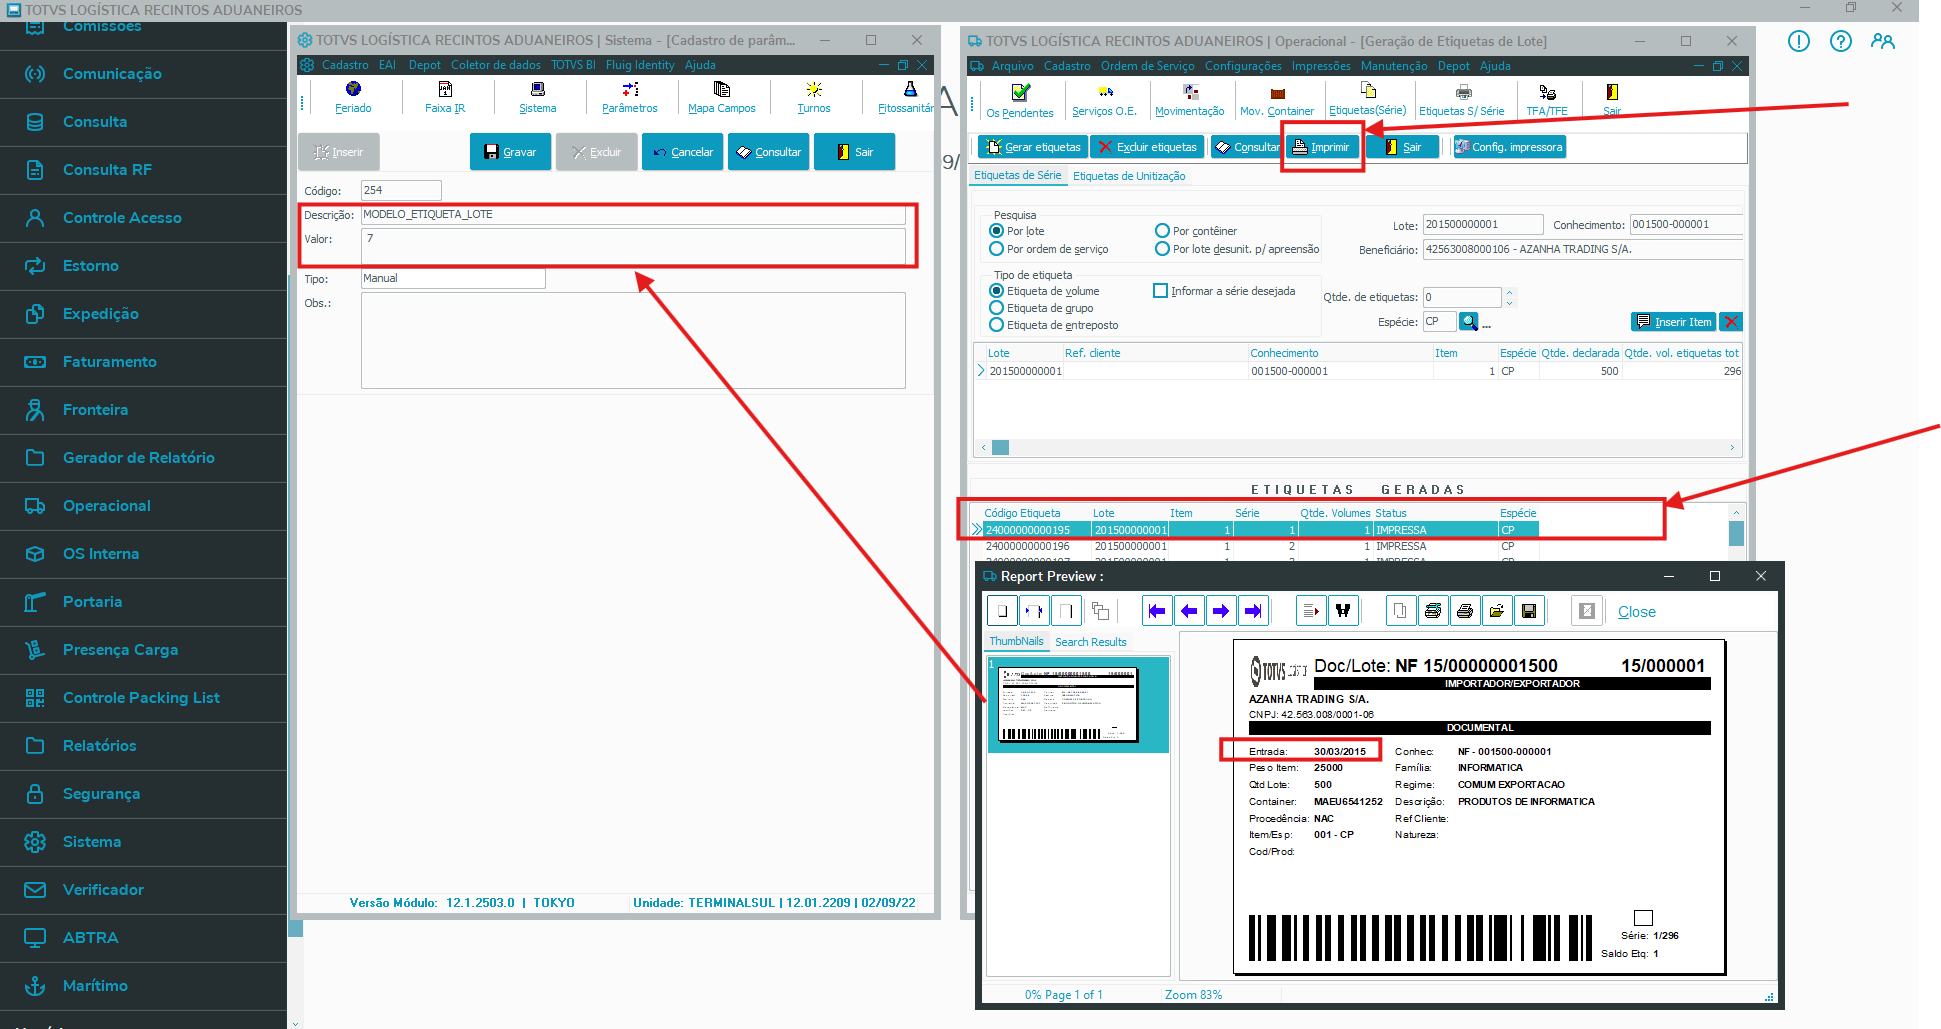Image resolution: width=1941 pixels, height=1029 pixels.
Task: Click the horizontal scrollbar thumb under the Lote grid
Action: coord(1000,447)
